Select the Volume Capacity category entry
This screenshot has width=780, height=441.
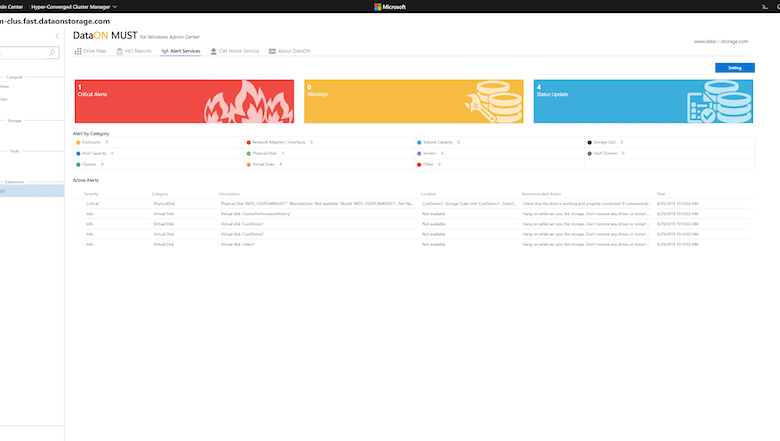438,142
